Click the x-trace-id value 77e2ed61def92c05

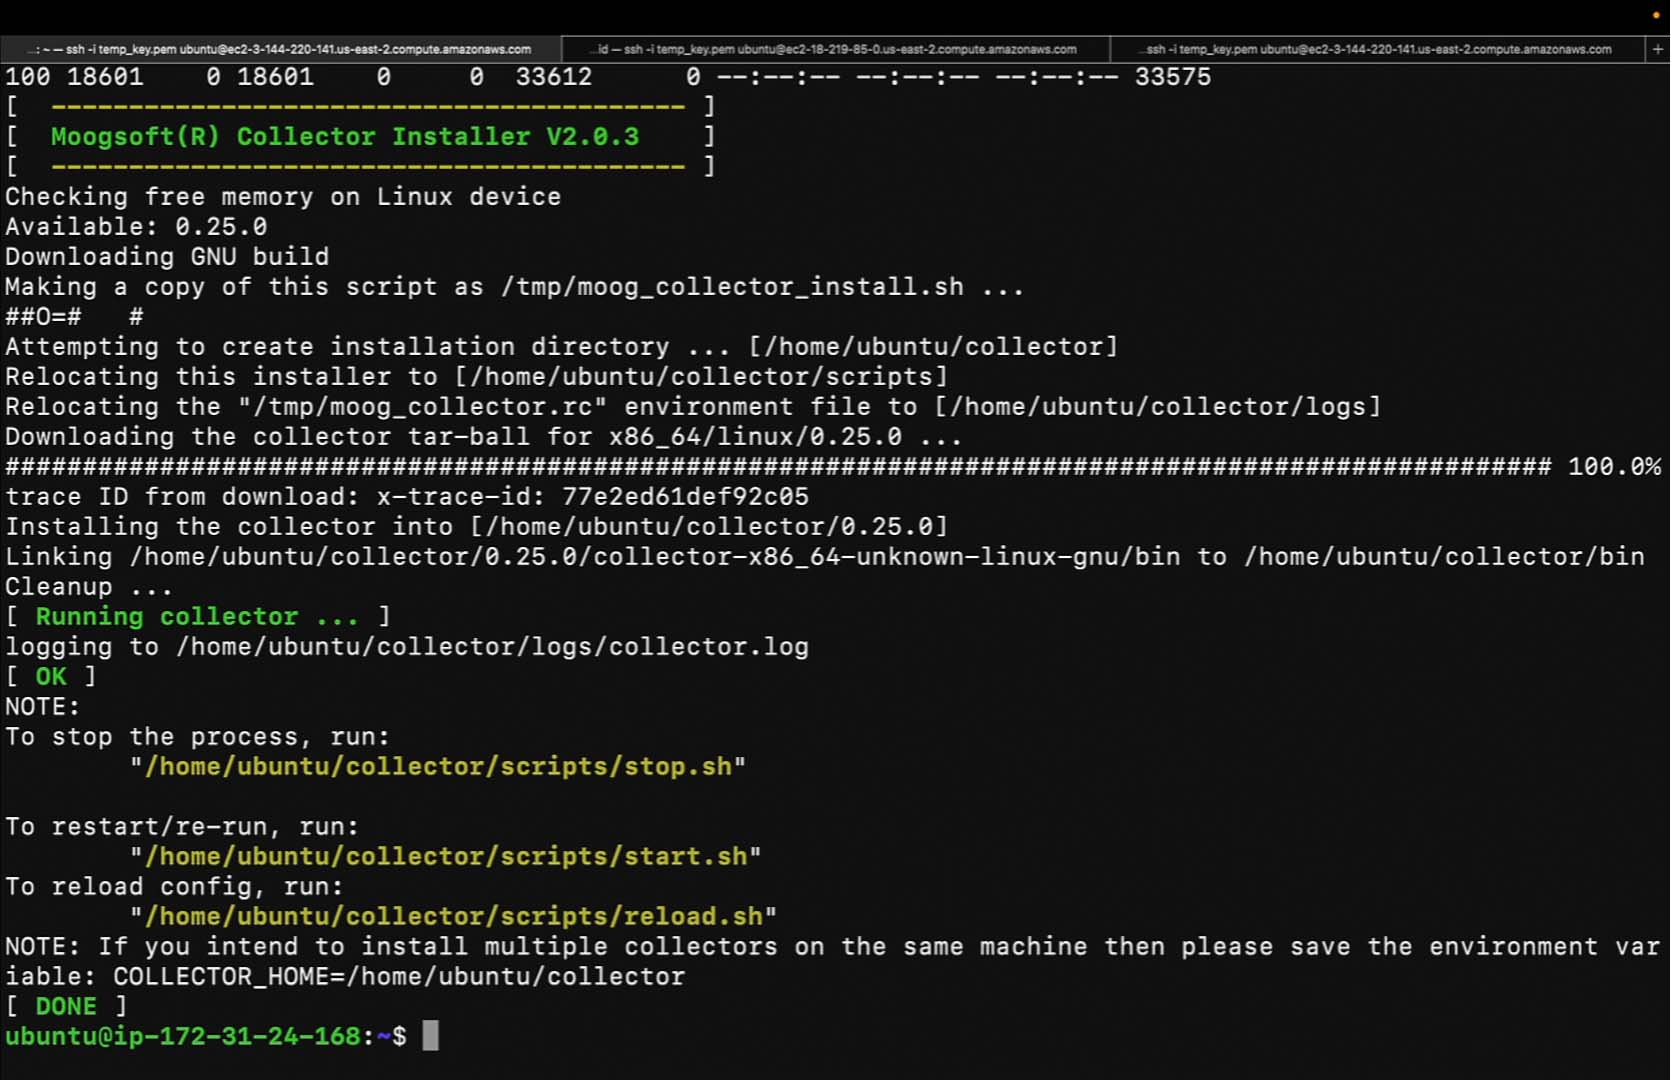tap(685, 497)
